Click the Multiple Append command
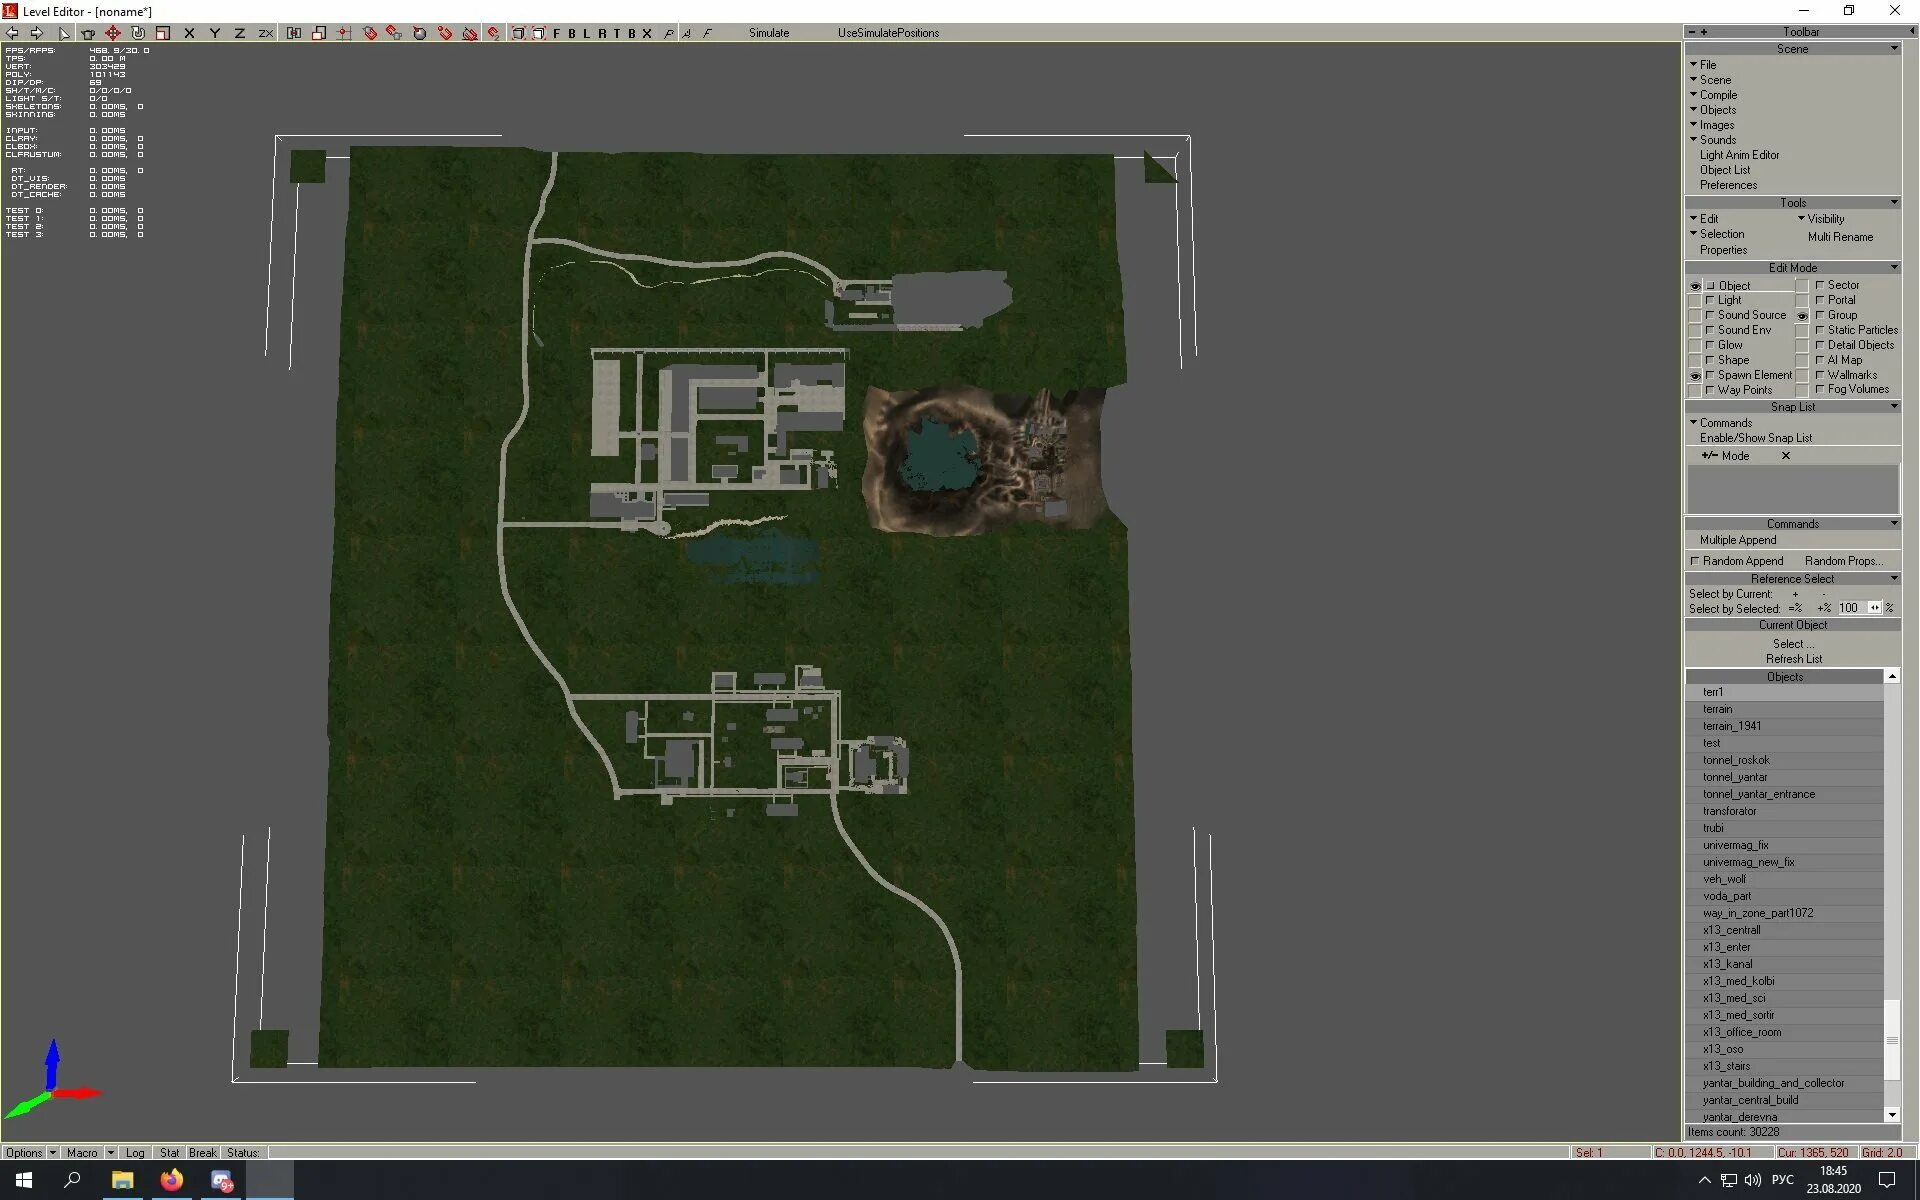 (x=1737, y=540)
